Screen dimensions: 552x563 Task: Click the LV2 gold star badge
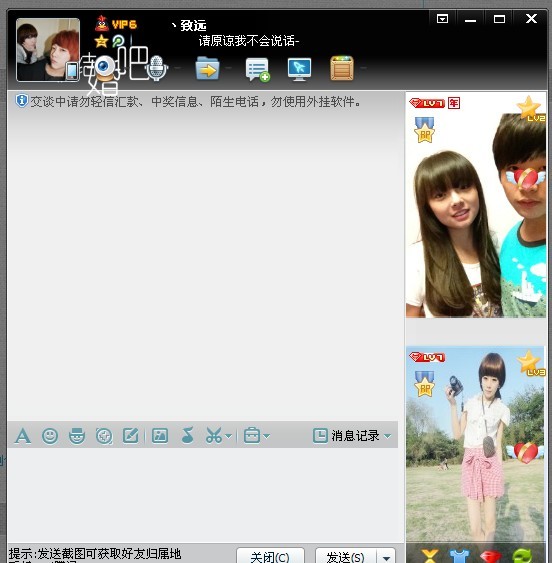pyautogui.click(x=530, y=108)
